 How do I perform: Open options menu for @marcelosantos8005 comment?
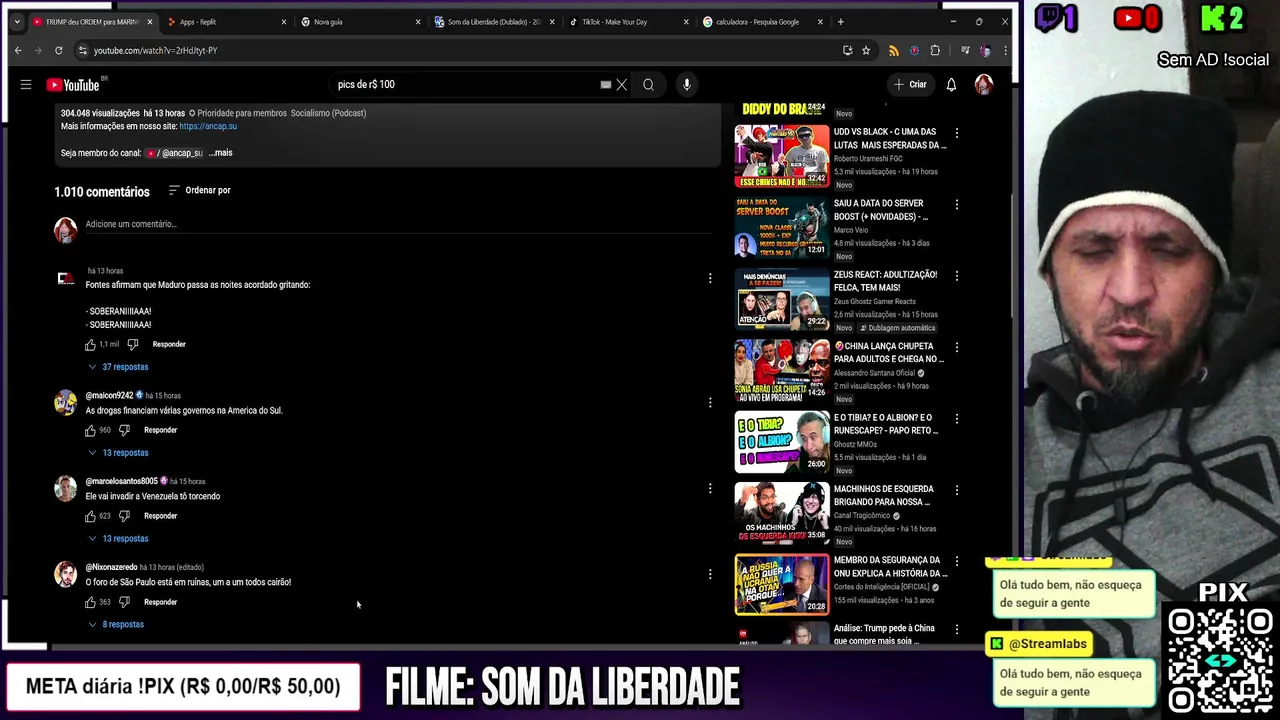pyautogui.click(x=710, y=488)
